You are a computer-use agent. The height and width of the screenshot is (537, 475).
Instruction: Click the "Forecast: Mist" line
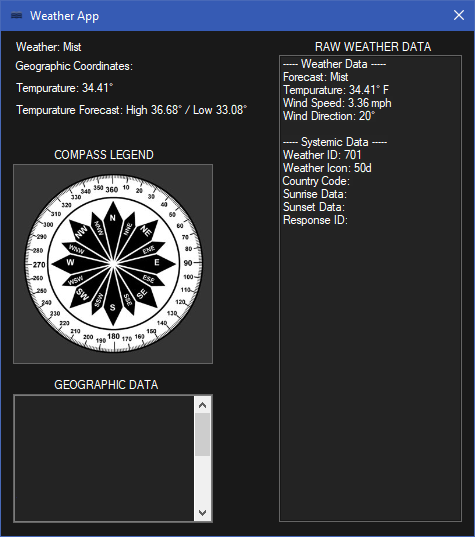coord(315,77)
